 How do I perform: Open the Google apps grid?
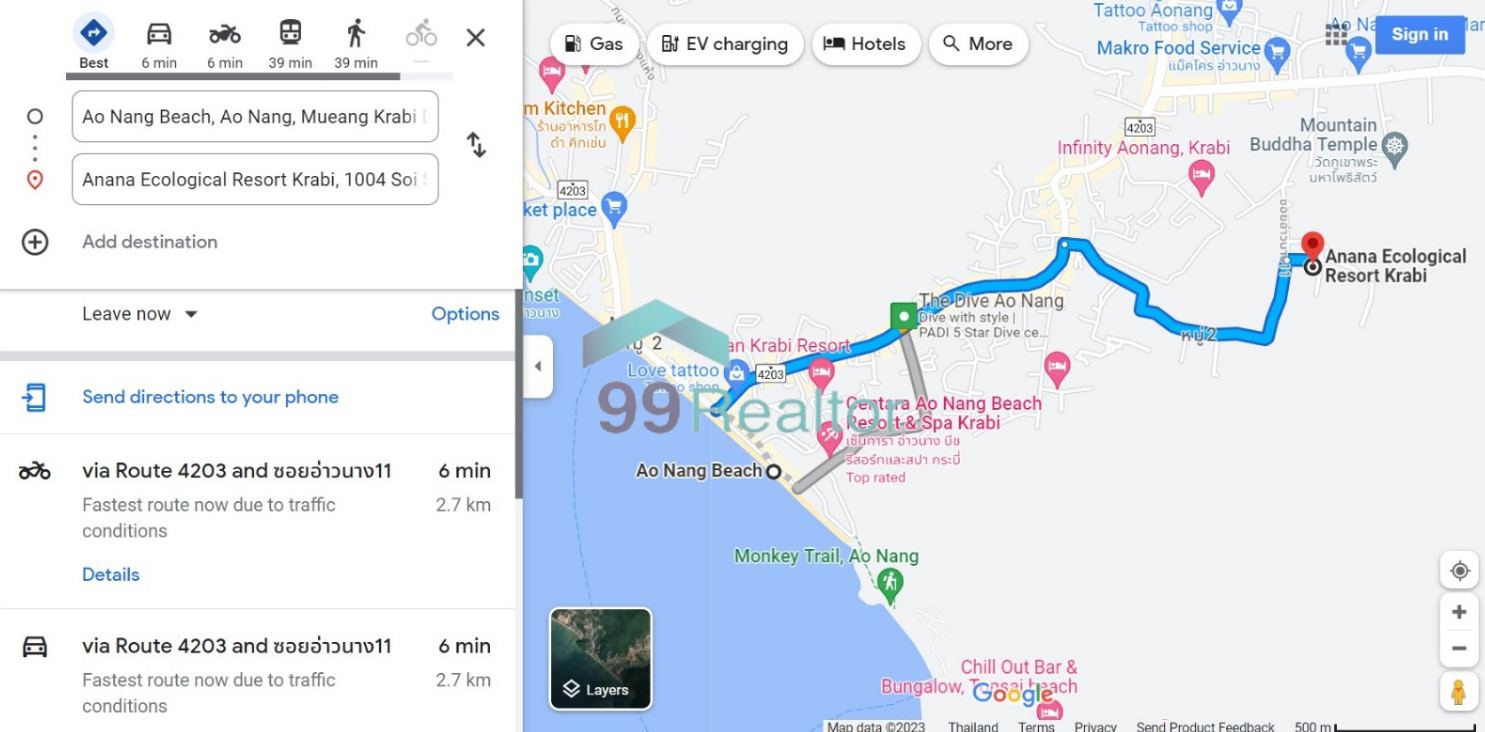[1336, 35]
